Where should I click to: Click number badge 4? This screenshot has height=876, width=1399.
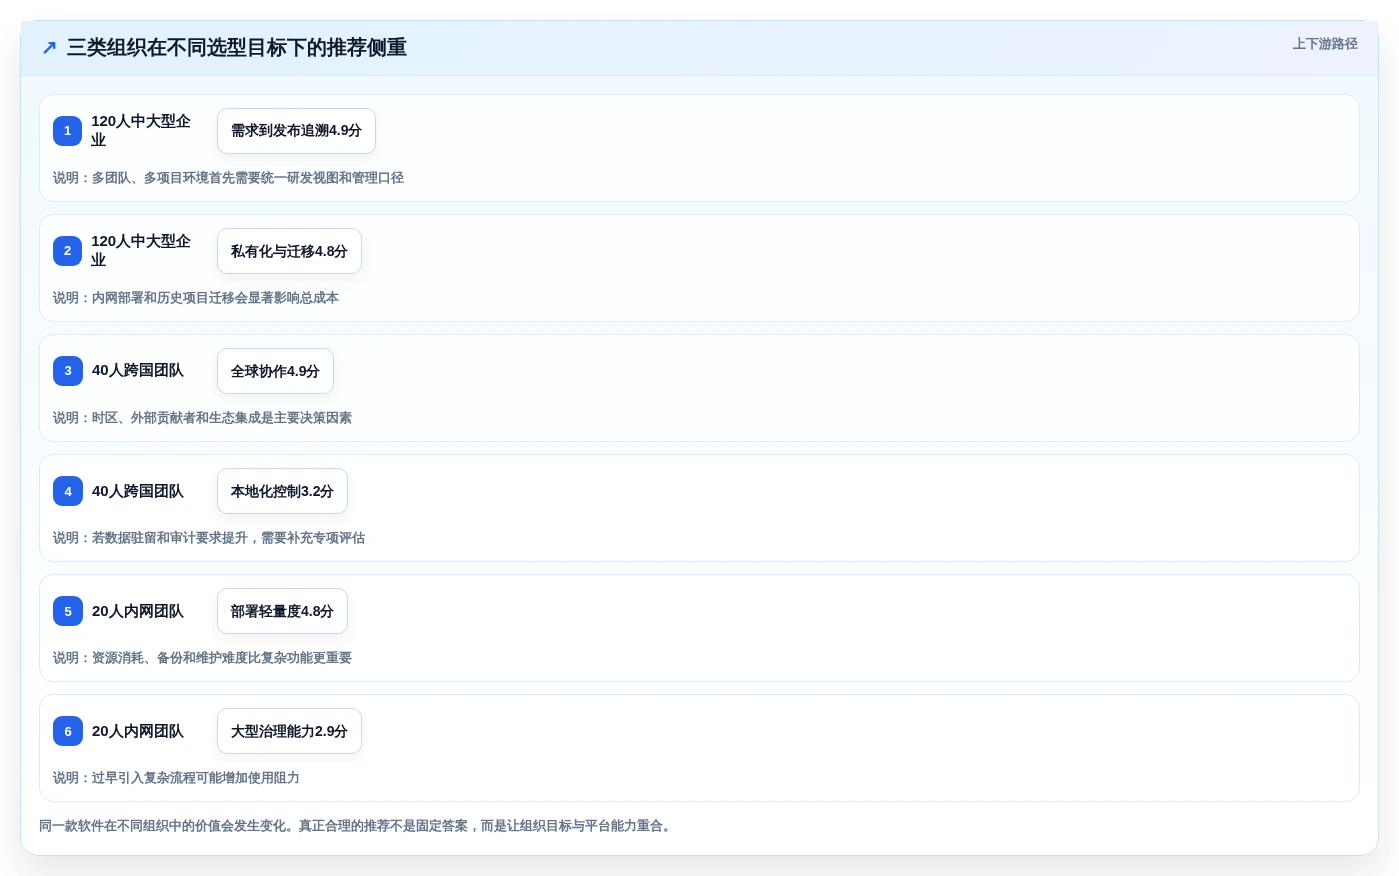68,491
